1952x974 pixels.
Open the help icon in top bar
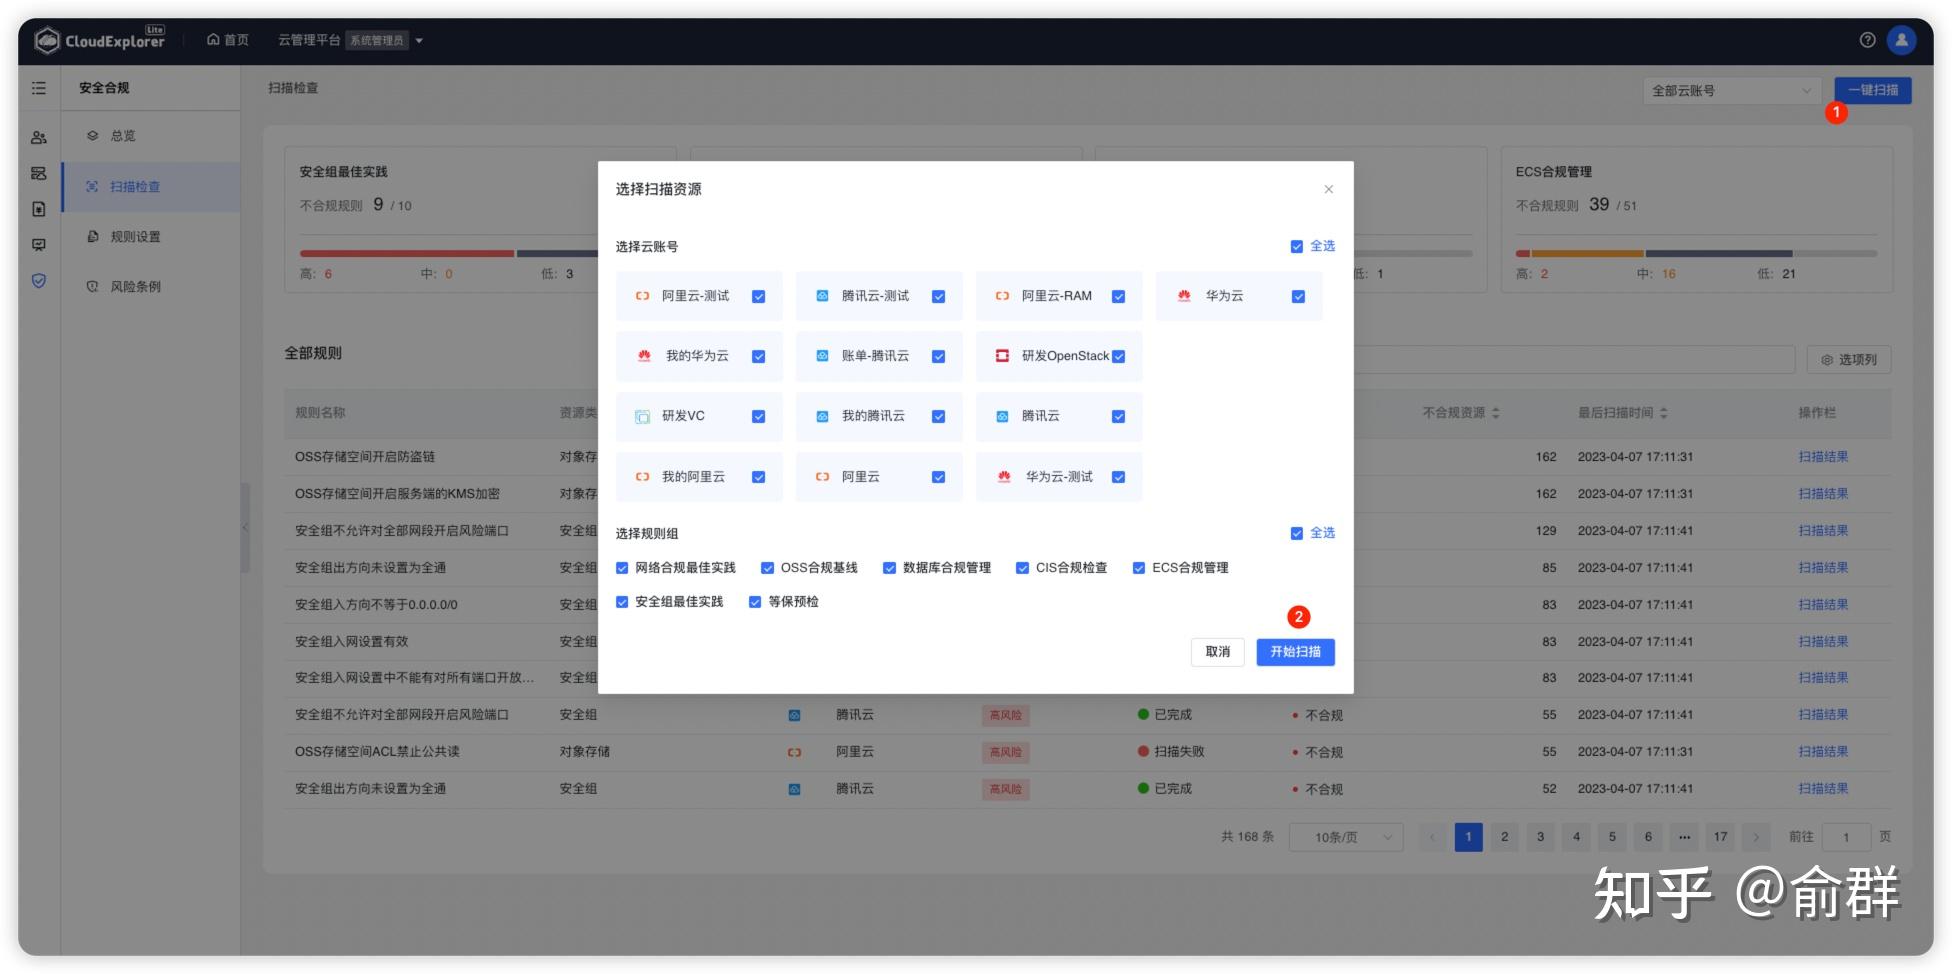1866,40
